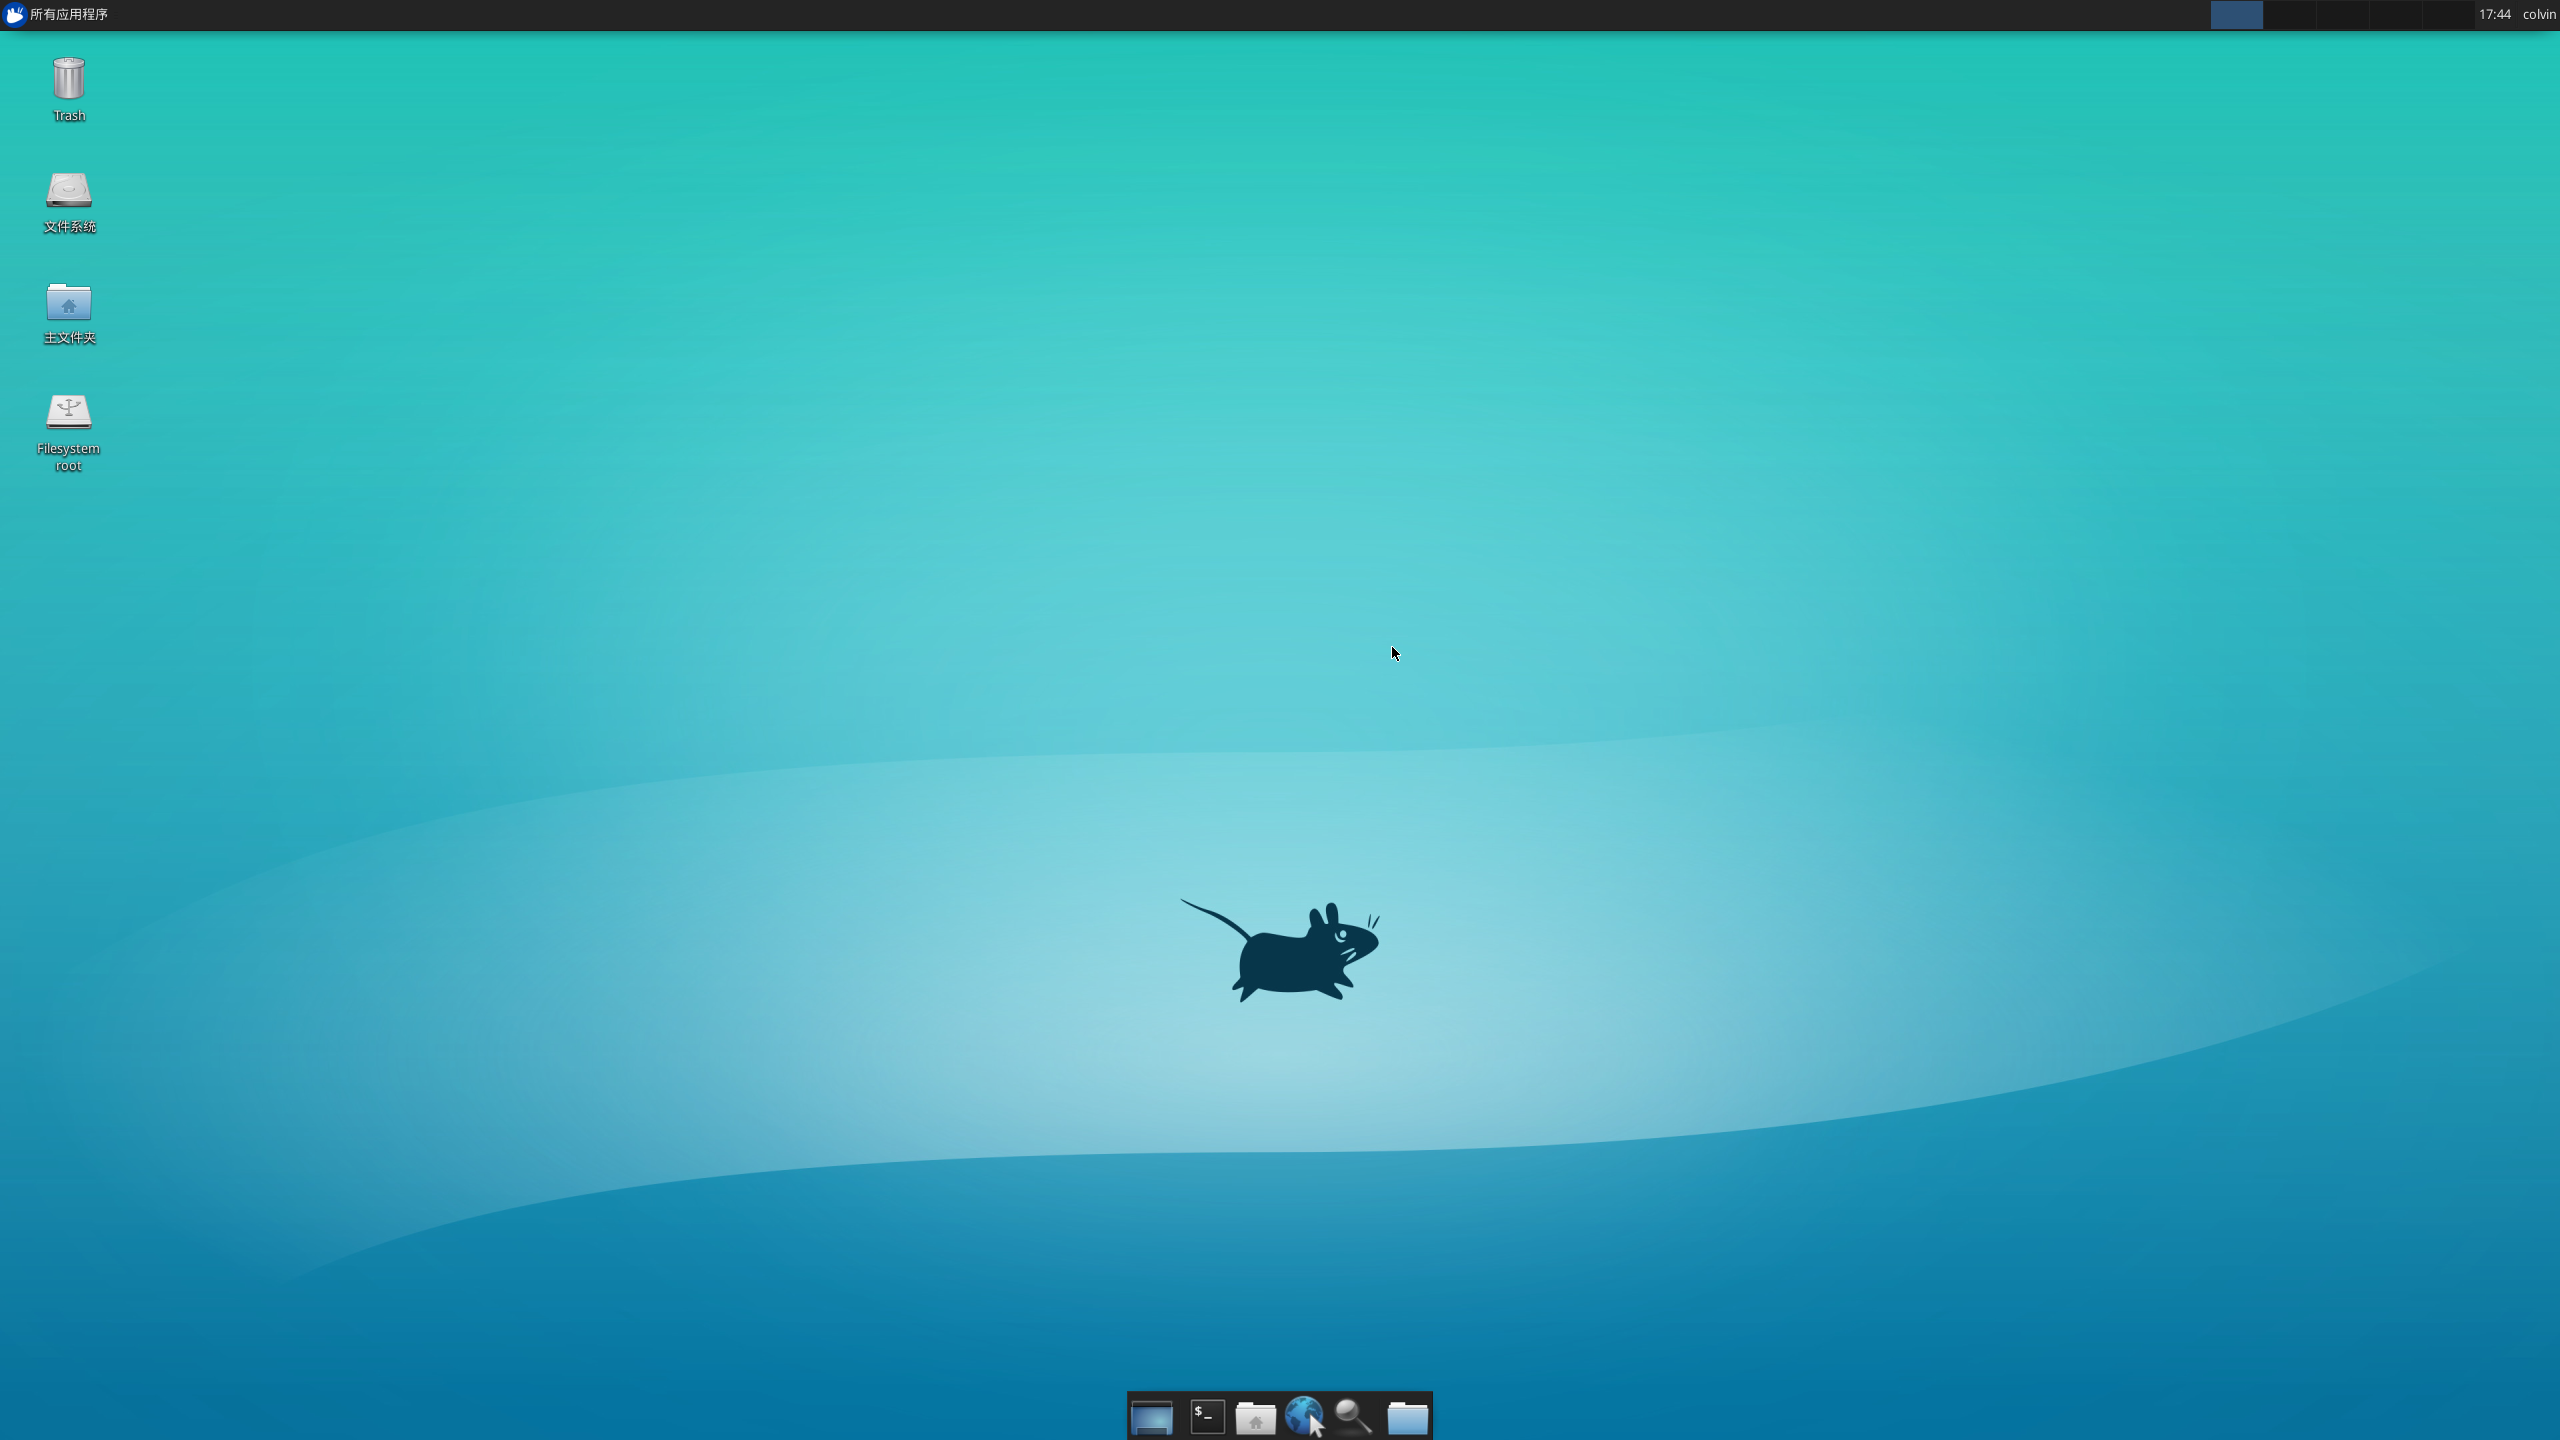Select the 文件系统 drive icon on desktop

pos(69,202)
